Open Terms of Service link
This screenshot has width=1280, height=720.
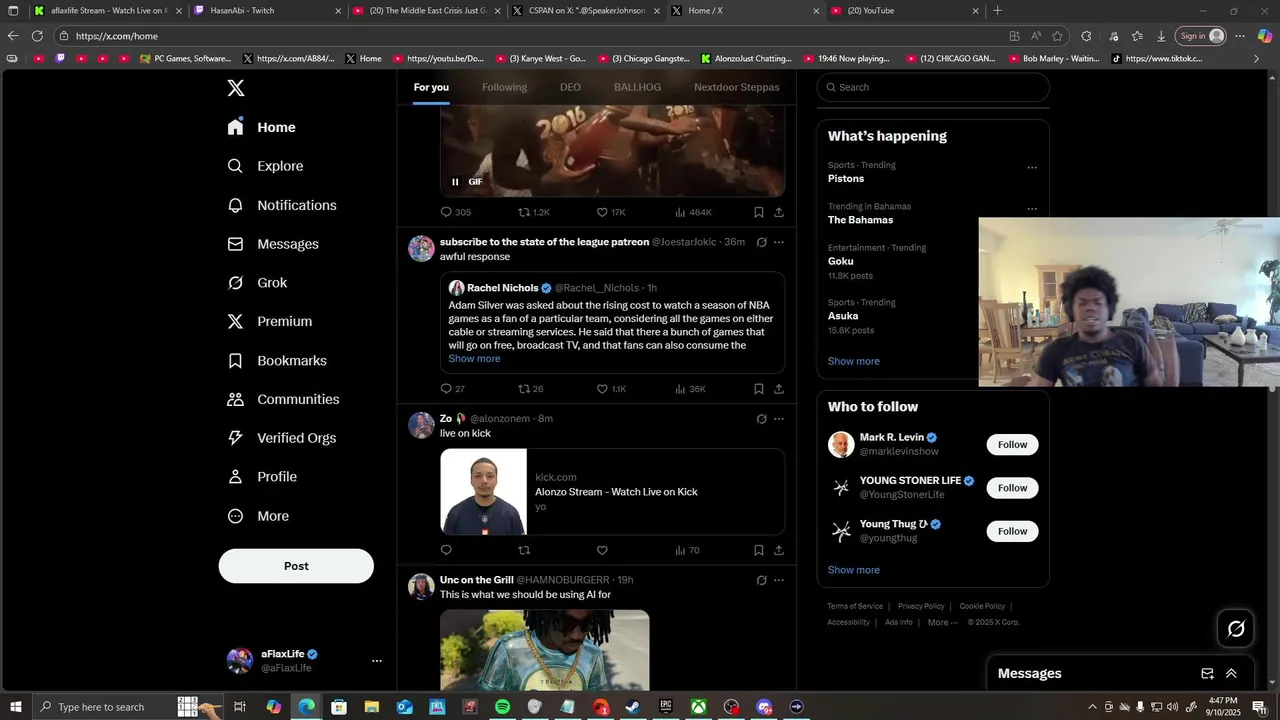coord(855,606)
